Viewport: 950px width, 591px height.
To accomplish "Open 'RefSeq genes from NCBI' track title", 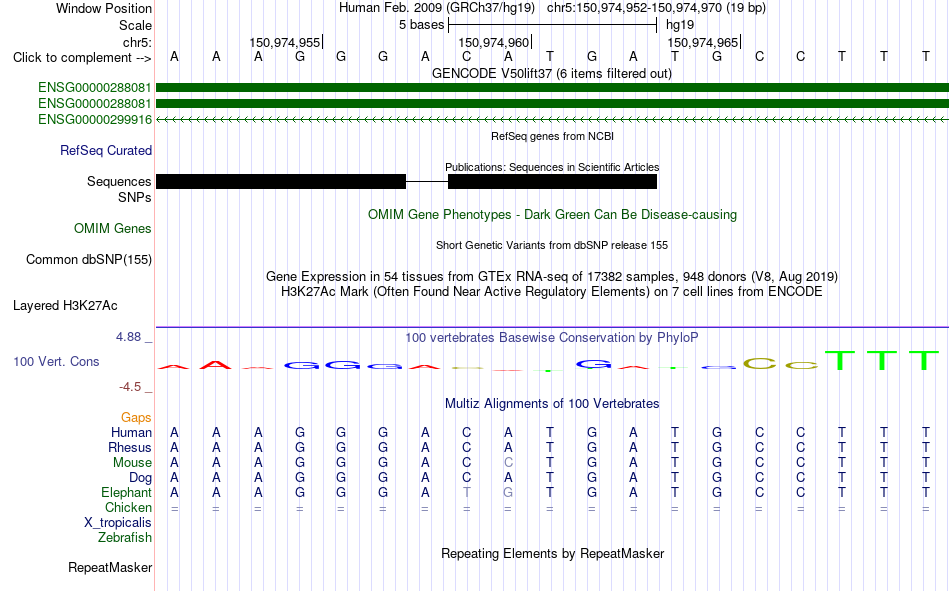I will pyautogui.click(x=552, y=136).
